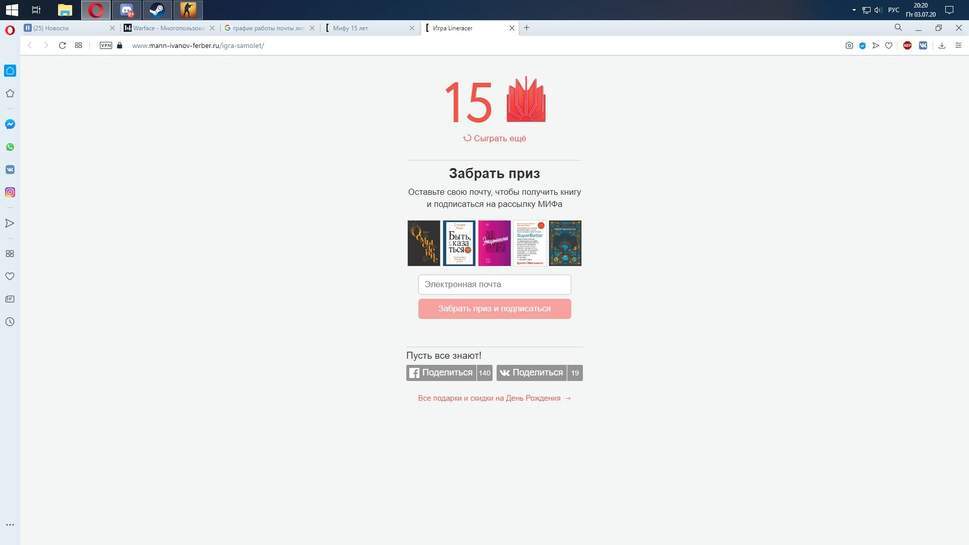The height and width of the screenshot is (545, 969).
Task: Open History clock icon in sidebar
Action: click(10, 322)
